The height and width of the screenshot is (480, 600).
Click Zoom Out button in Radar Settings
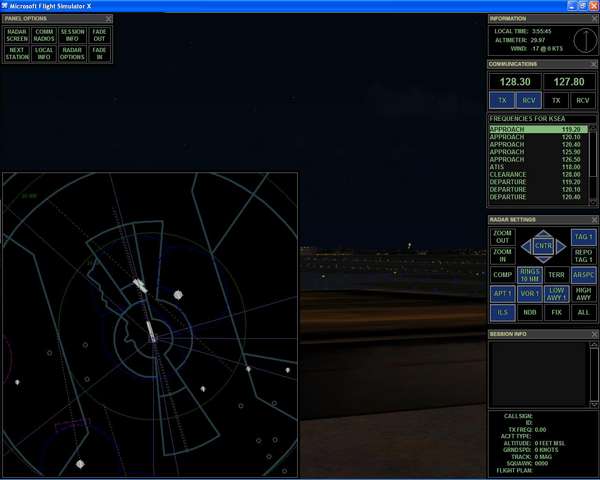tap(502, 237)
